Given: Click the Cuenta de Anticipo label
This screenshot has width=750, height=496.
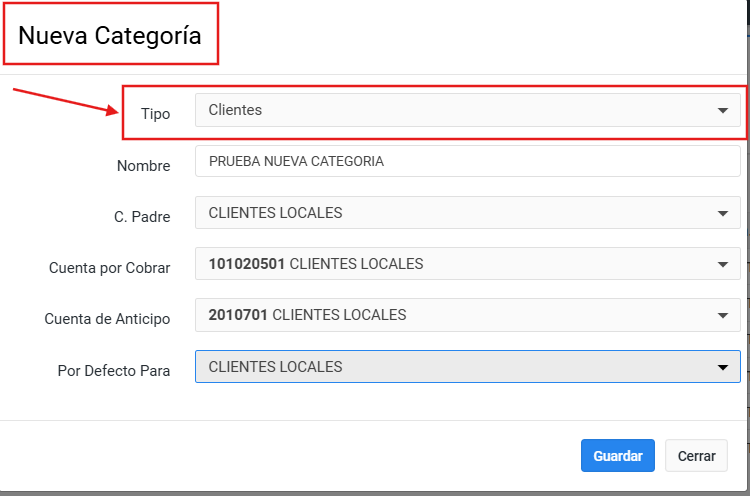Looking at the screenshot, I should pos(107,319).
